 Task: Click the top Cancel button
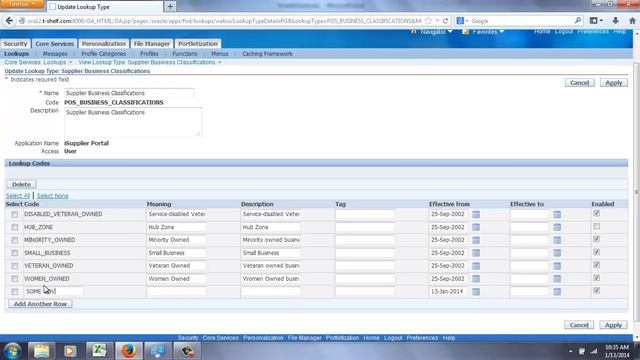click(580, 83)
